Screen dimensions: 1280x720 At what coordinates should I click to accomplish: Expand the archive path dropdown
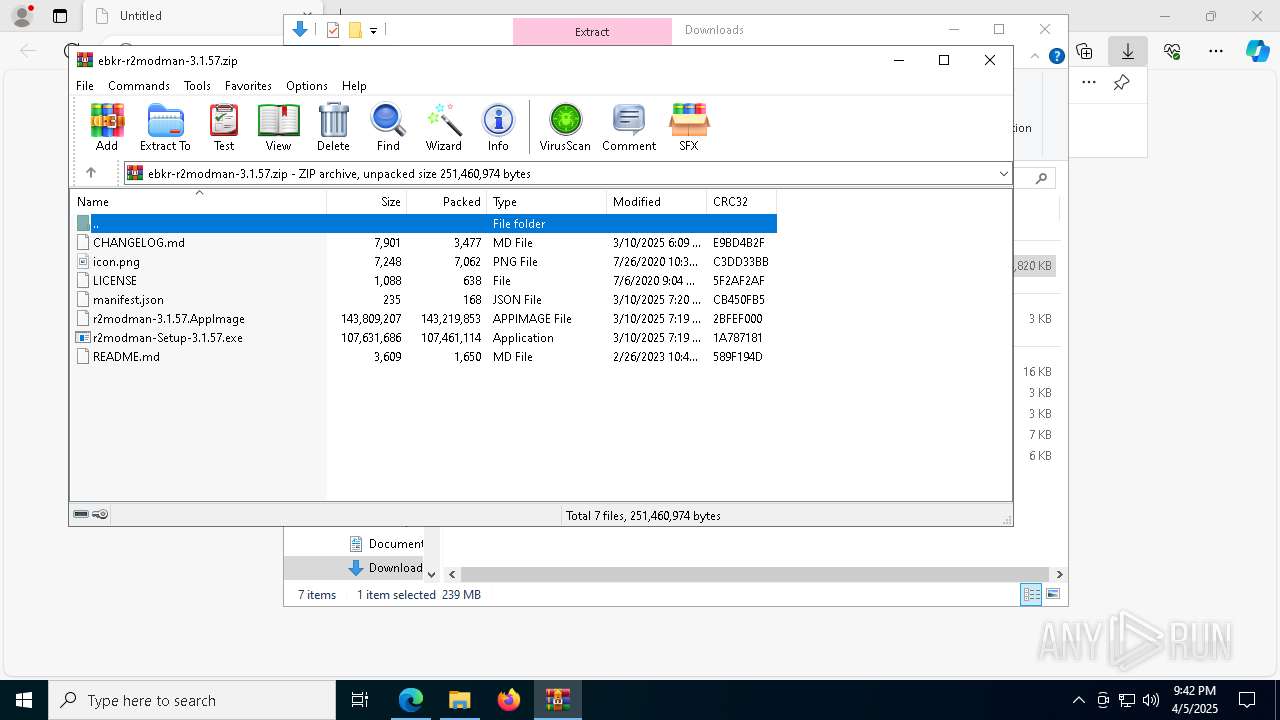click(x=1003, y=174)
